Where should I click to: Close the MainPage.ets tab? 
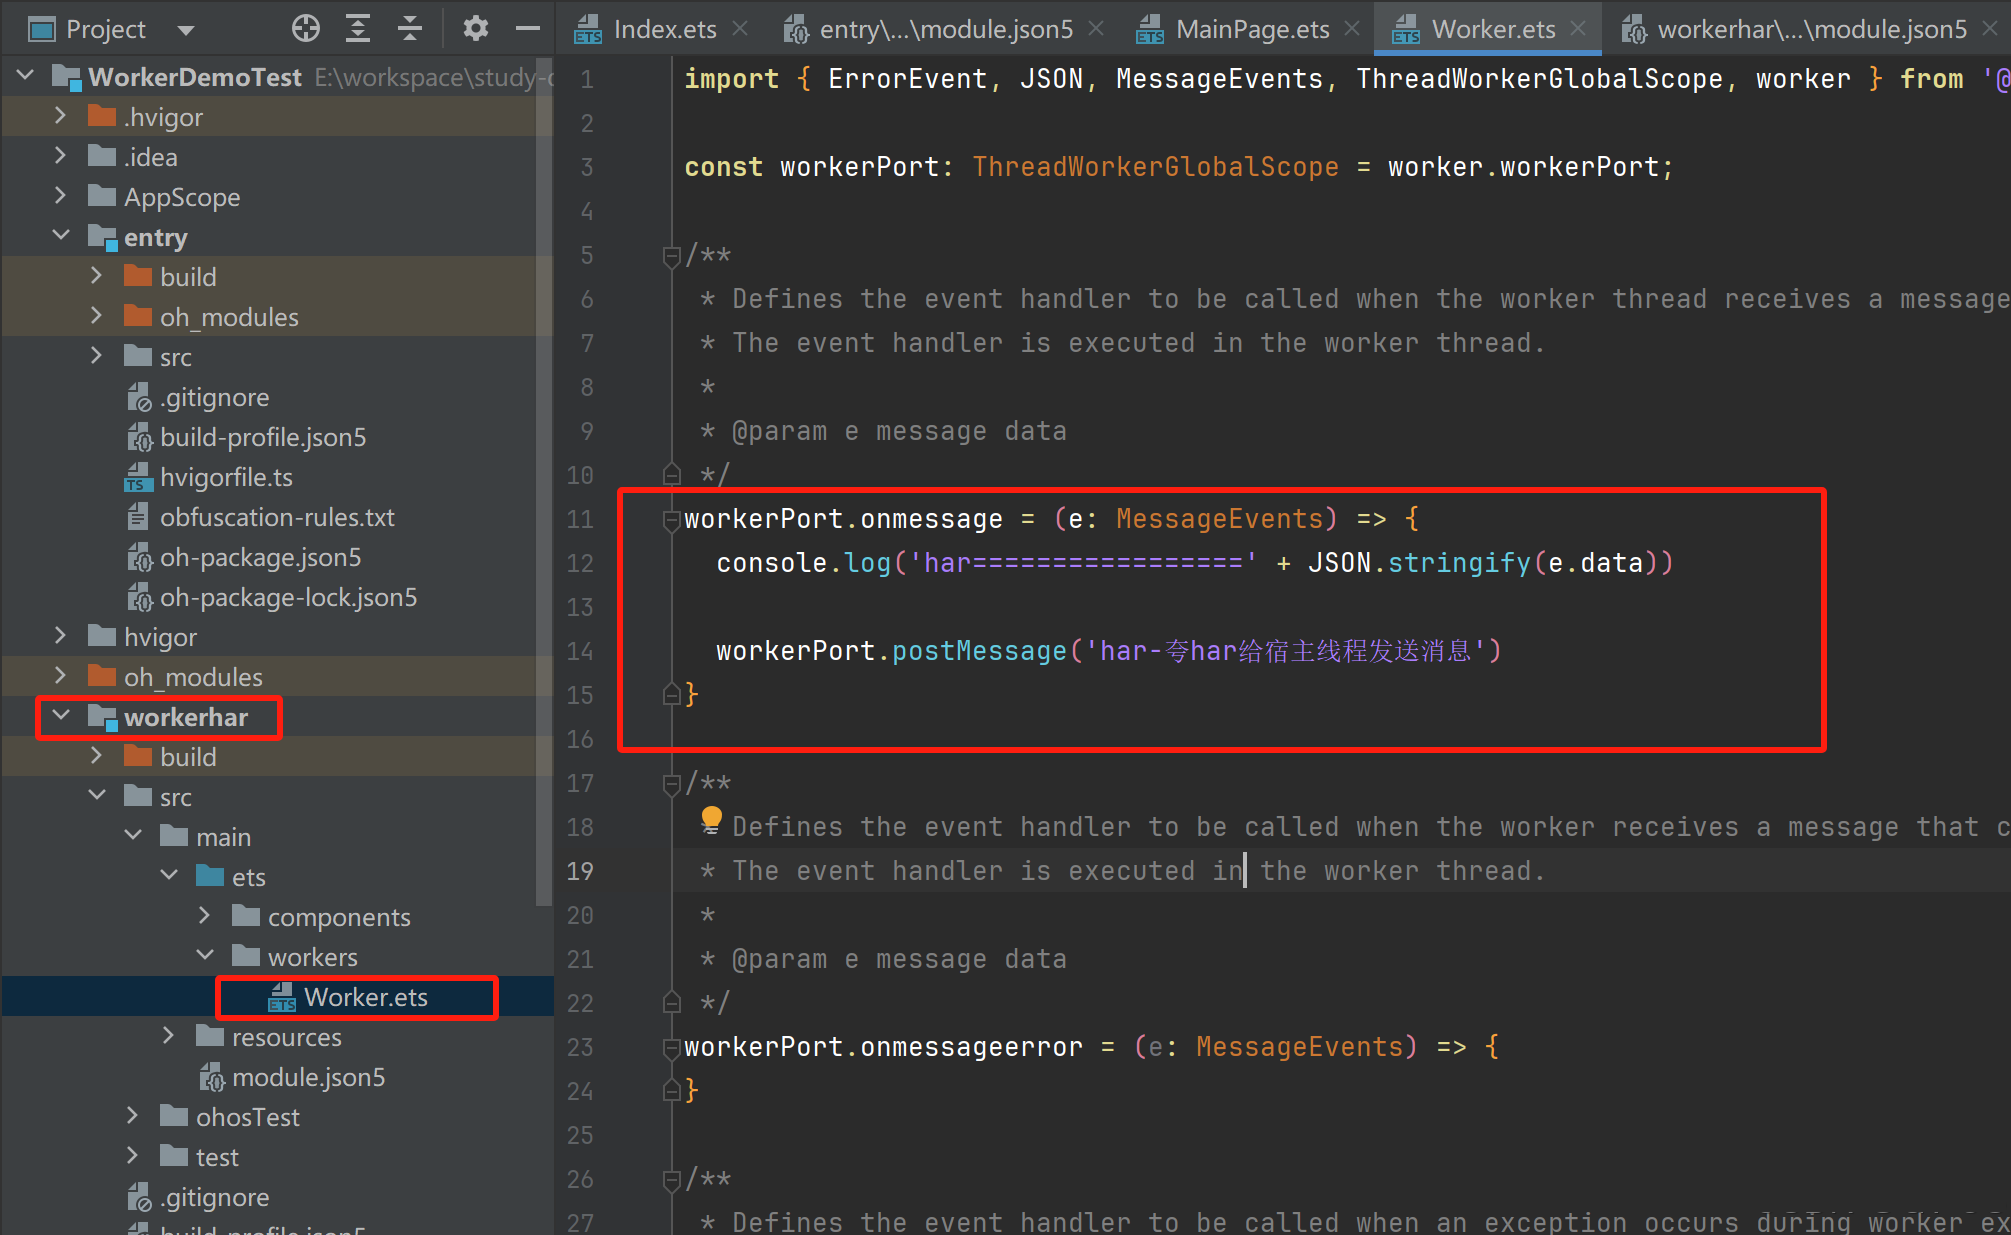coord(1352,29)
